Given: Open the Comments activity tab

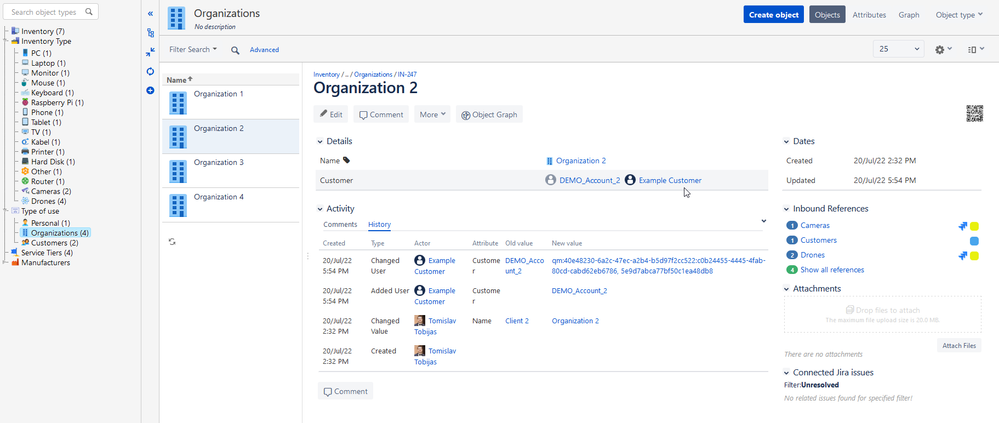Looking at the screenshot, I should pos(340,224).
